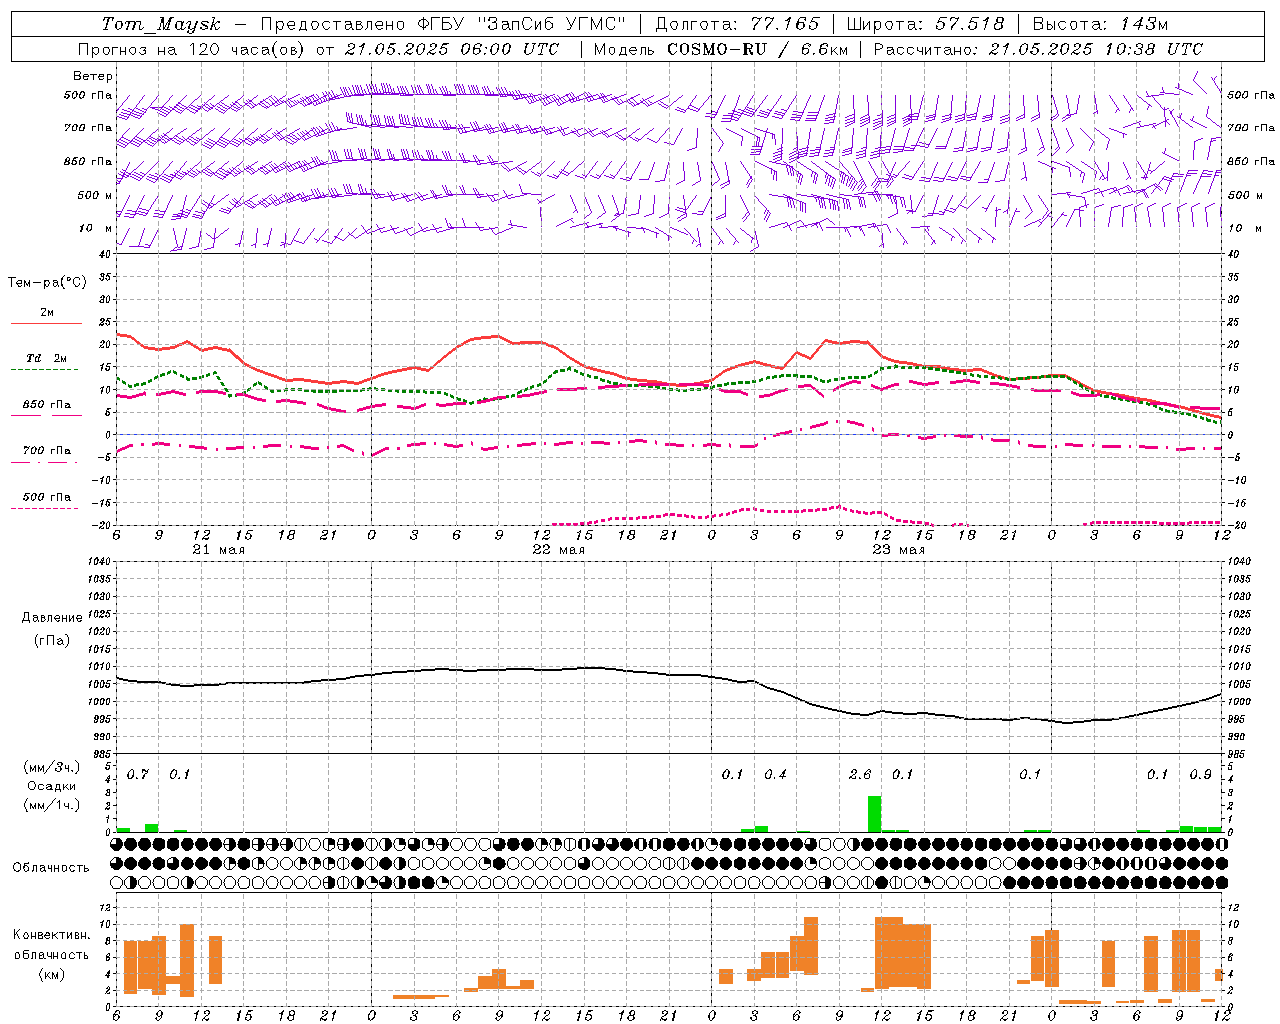Click the 23 мая date label
The width and height of the screenshot is (1280, 1024).
[898, 550]
